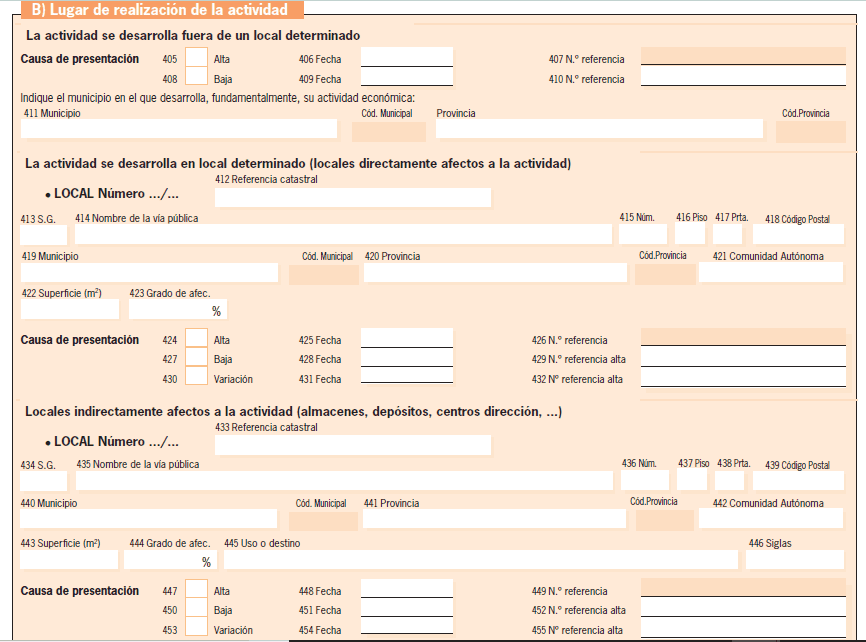Click the Provincia field next to 411 Municipio
Image resolution: width=866 pixels, height=642 pixels.
tap(599, 129)
